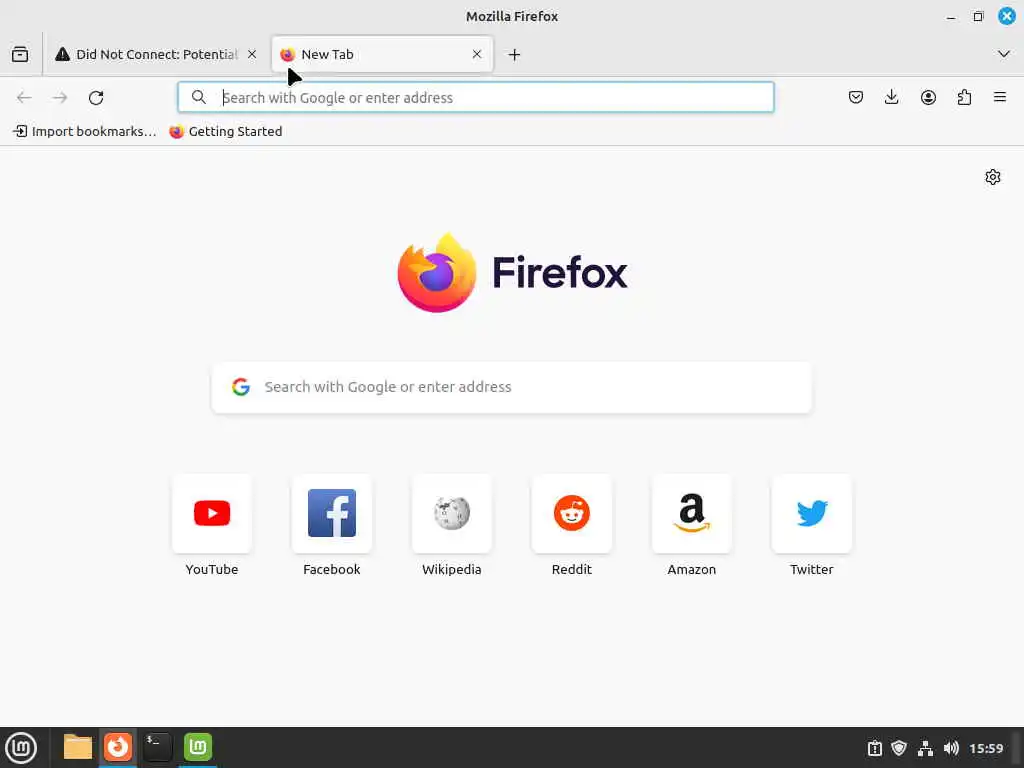Viewport: 1024px width, 768px height.
Task: Open the application hamburger menu
Action: (x=1000, y=97)
